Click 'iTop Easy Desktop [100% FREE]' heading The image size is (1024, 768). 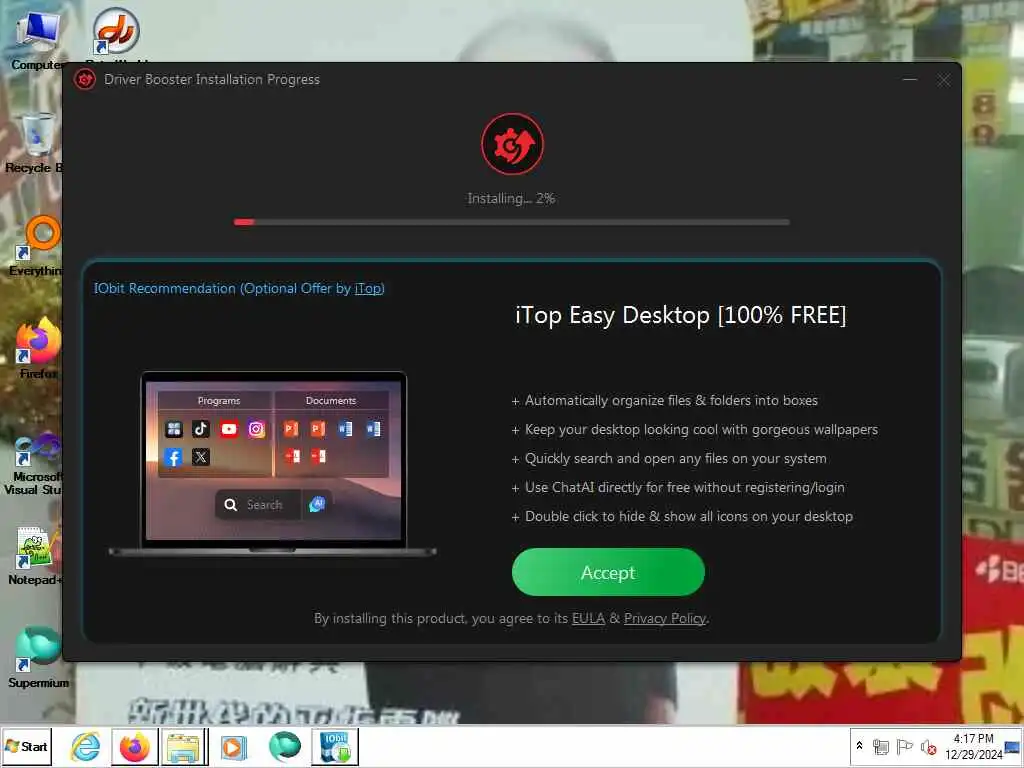[x=680, y=315]
